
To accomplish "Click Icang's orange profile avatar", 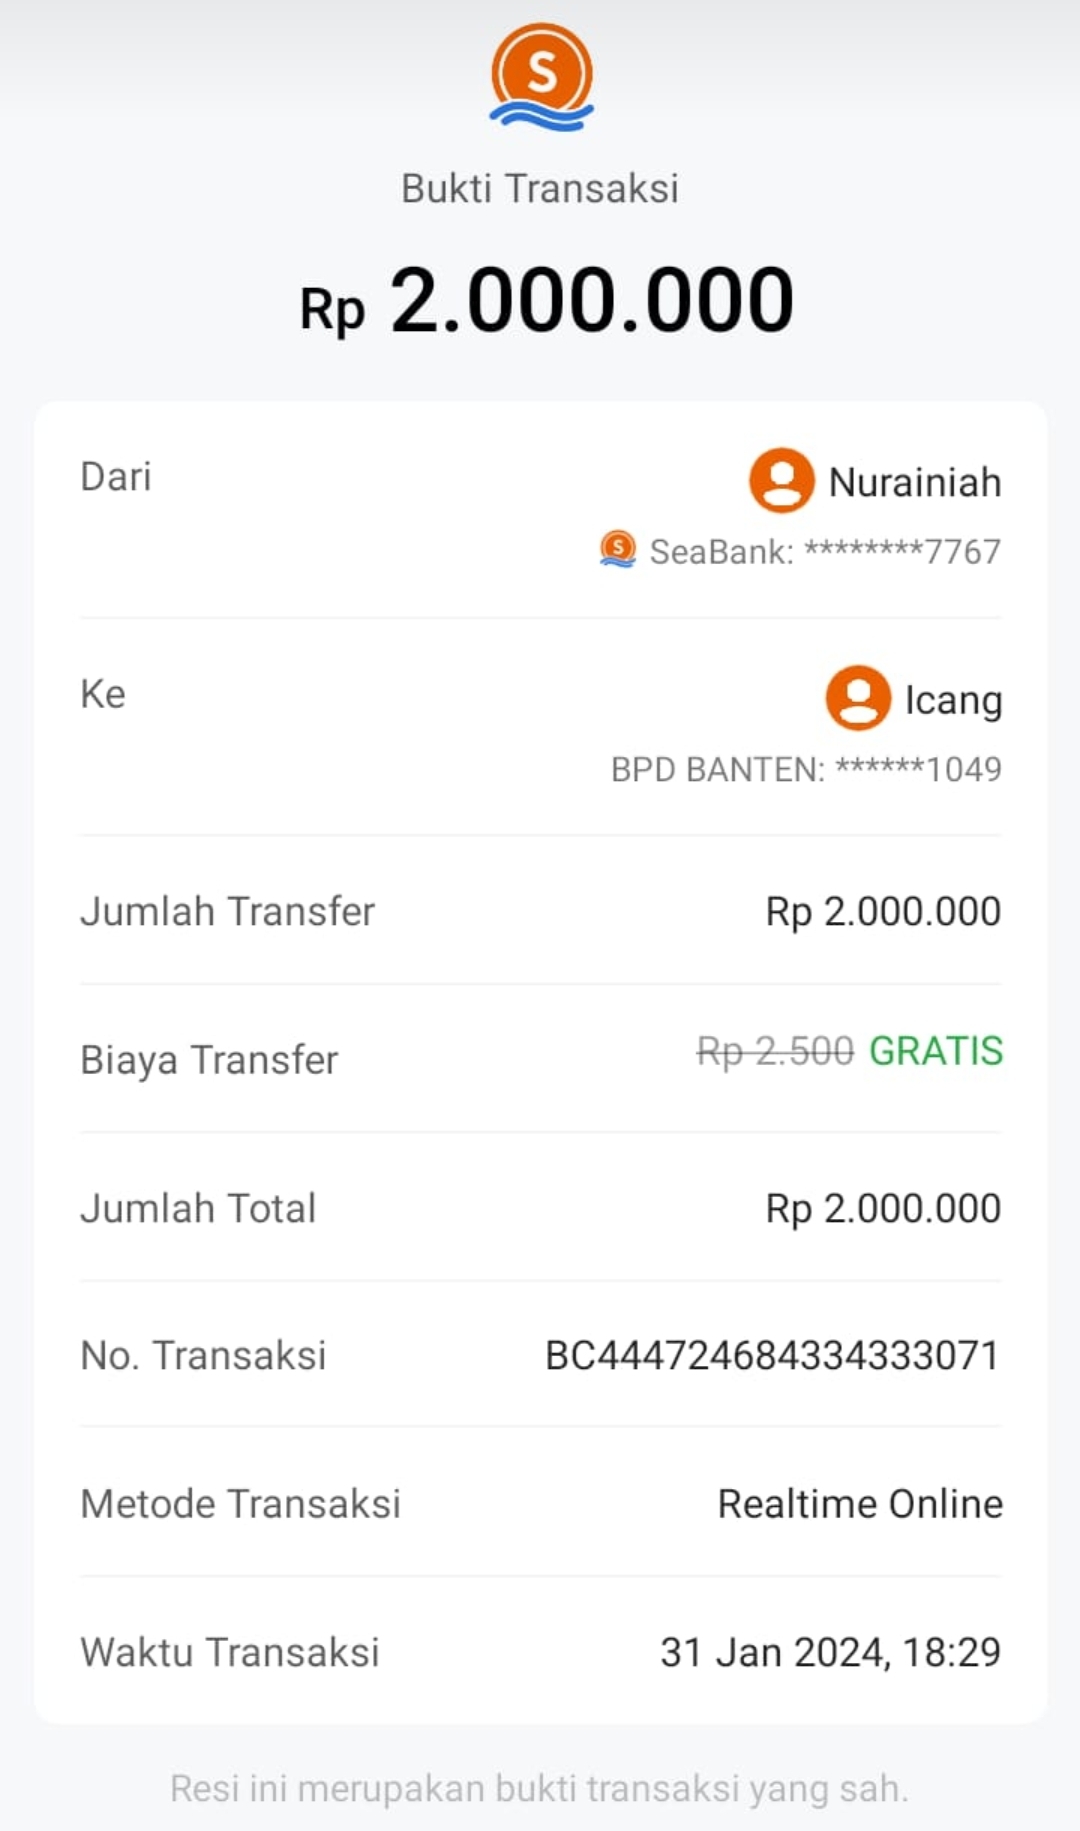I will pyautogui.click(x=857, y=698).
